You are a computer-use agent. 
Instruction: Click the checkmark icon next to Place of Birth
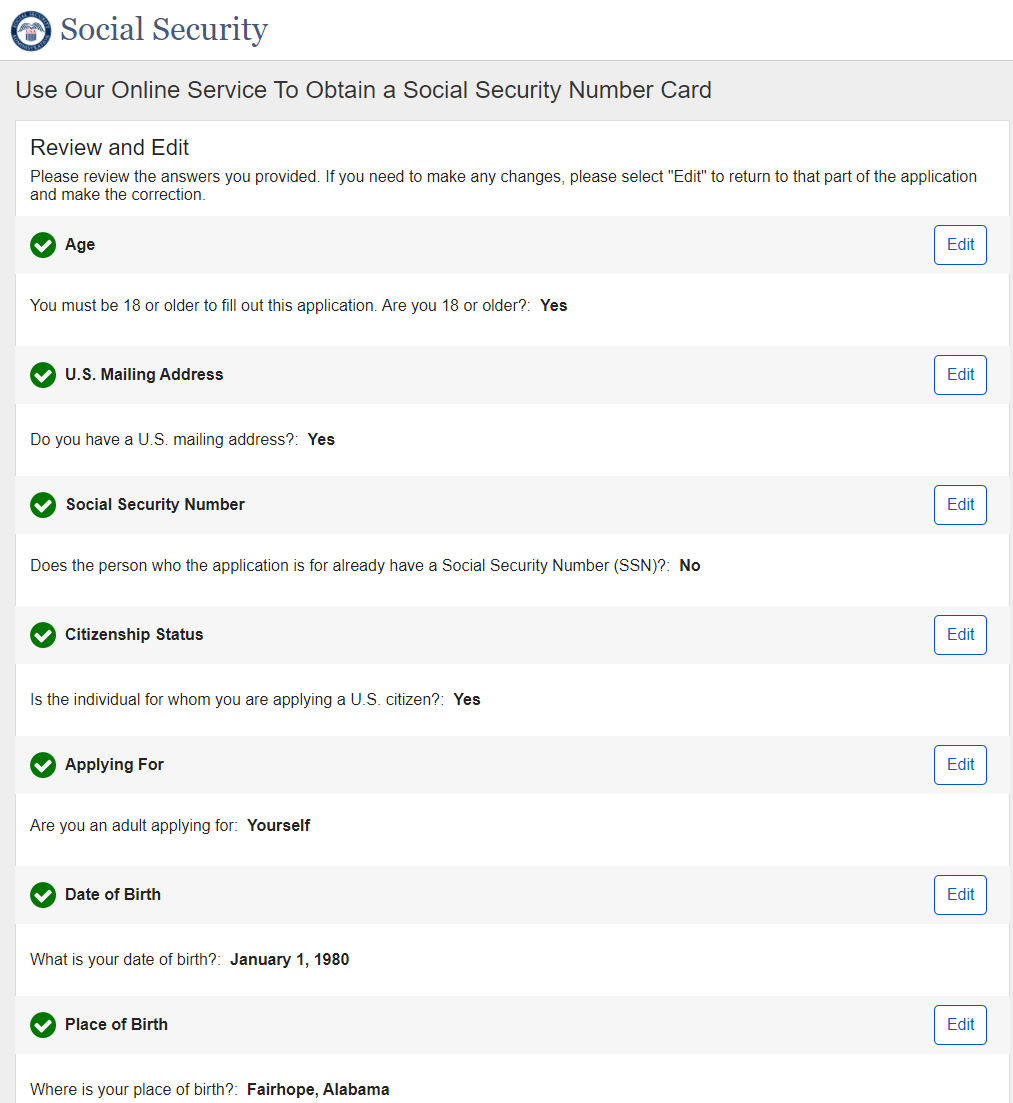click(x=43, y=1025)
